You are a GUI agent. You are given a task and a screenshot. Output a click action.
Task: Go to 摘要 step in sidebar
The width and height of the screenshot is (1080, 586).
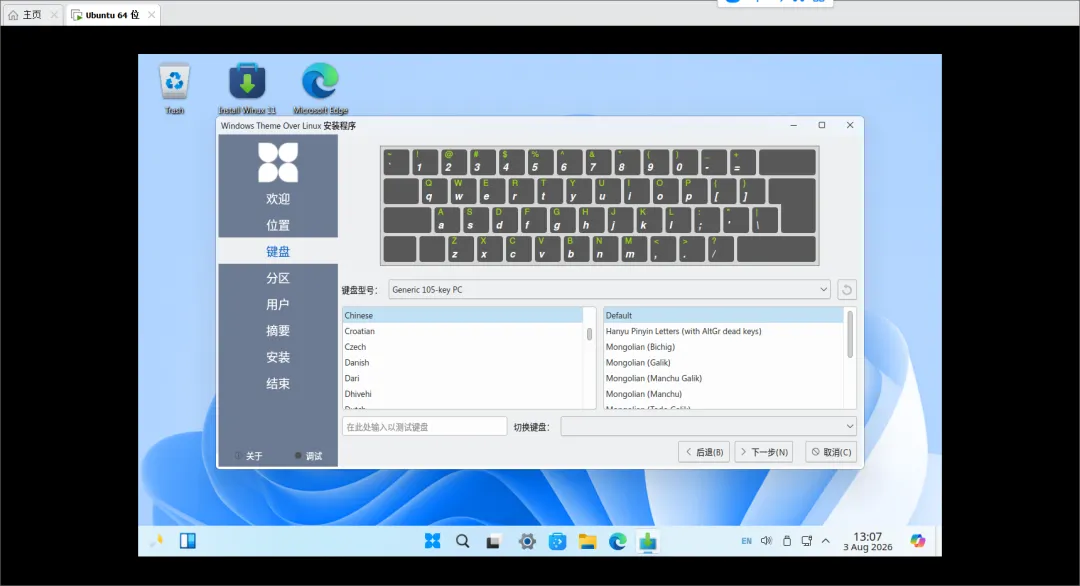tap(278, 331)
